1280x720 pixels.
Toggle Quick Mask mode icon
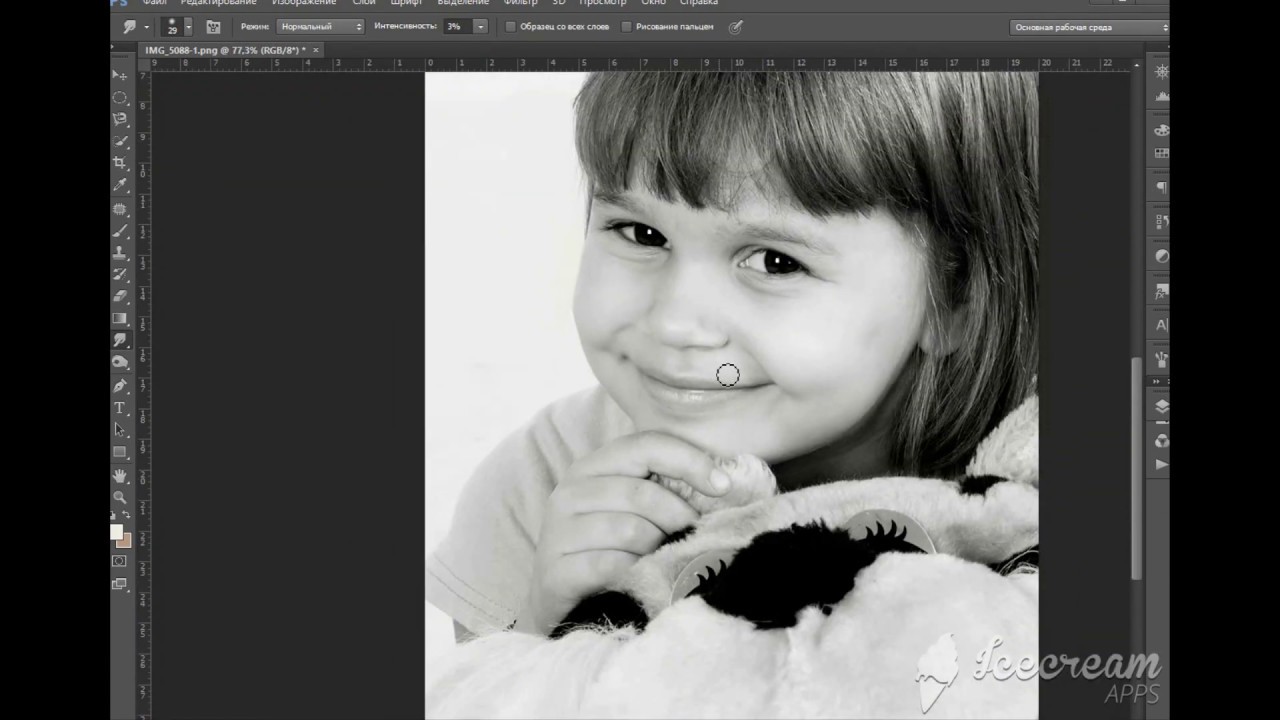pyautogui.click(x=120, y=561)
